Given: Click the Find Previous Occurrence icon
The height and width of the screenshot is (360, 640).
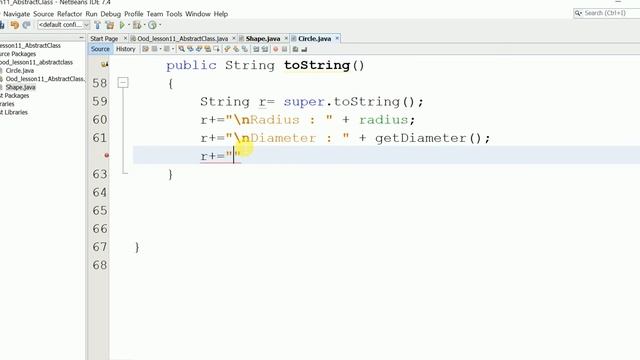Looking at the screenshot, I should (x=190, y=49).
